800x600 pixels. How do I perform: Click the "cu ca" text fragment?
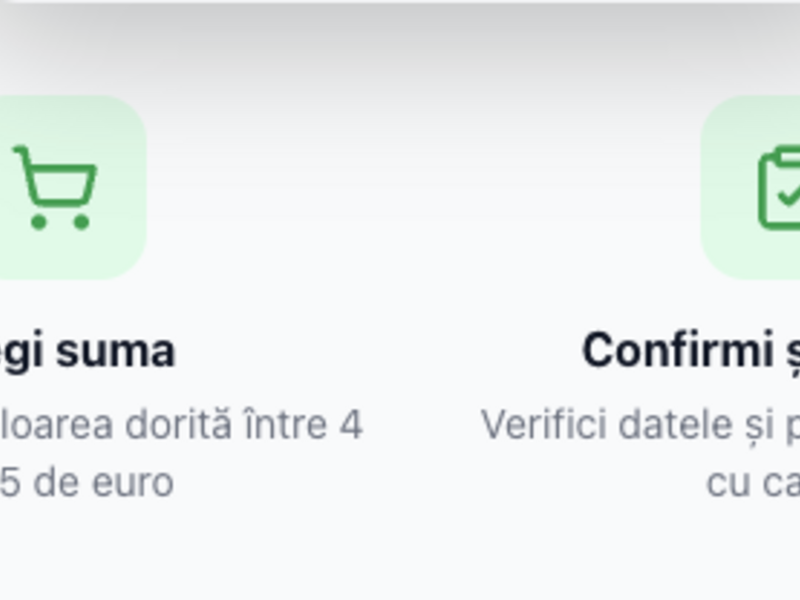752,483
